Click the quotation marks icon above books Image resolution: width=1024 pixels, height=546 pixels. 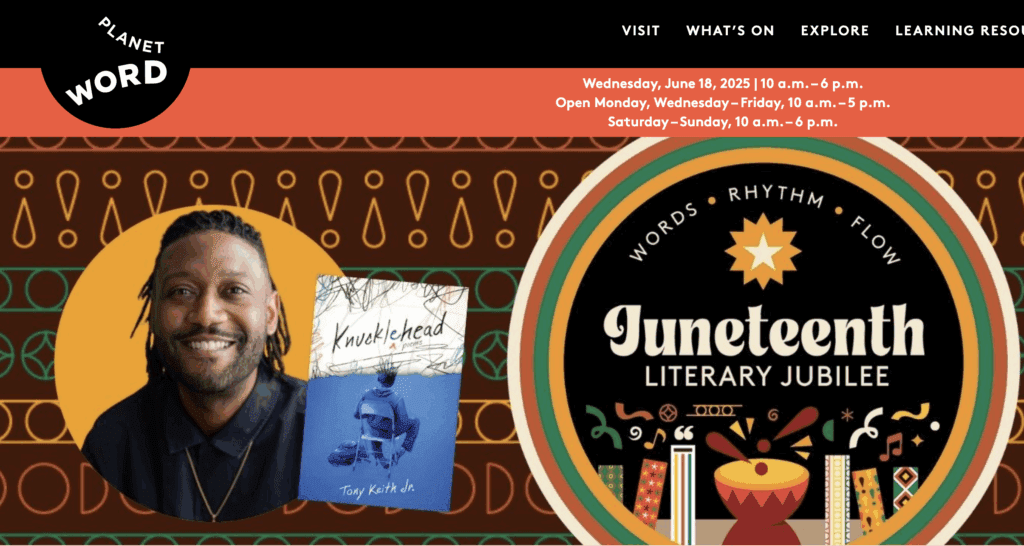pyautogui.click(x=683, y=433)
